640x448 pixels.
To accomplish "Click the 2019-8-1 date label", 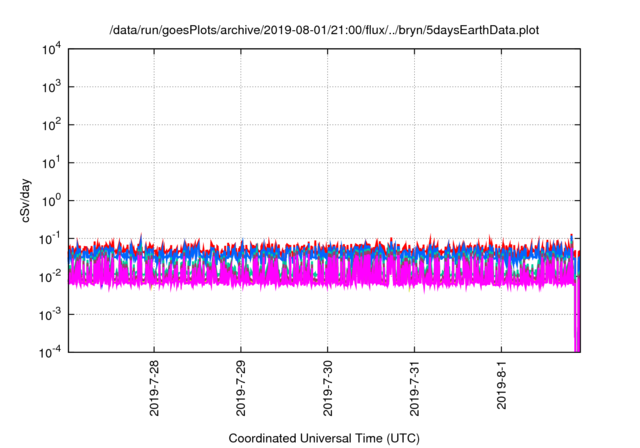I will pos(501,385).
